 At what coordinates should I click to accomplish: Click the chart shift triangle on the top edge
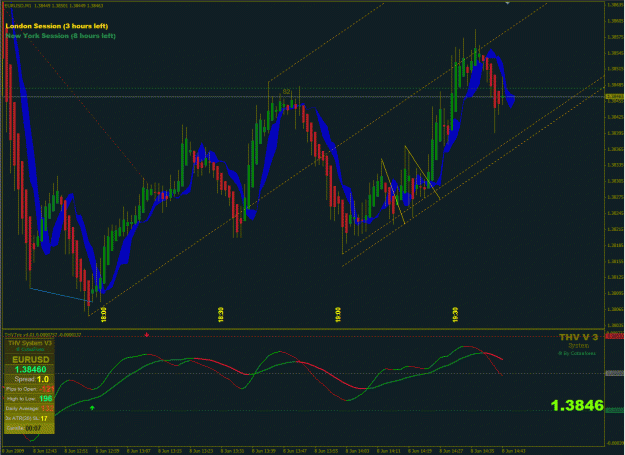point(507,2)
